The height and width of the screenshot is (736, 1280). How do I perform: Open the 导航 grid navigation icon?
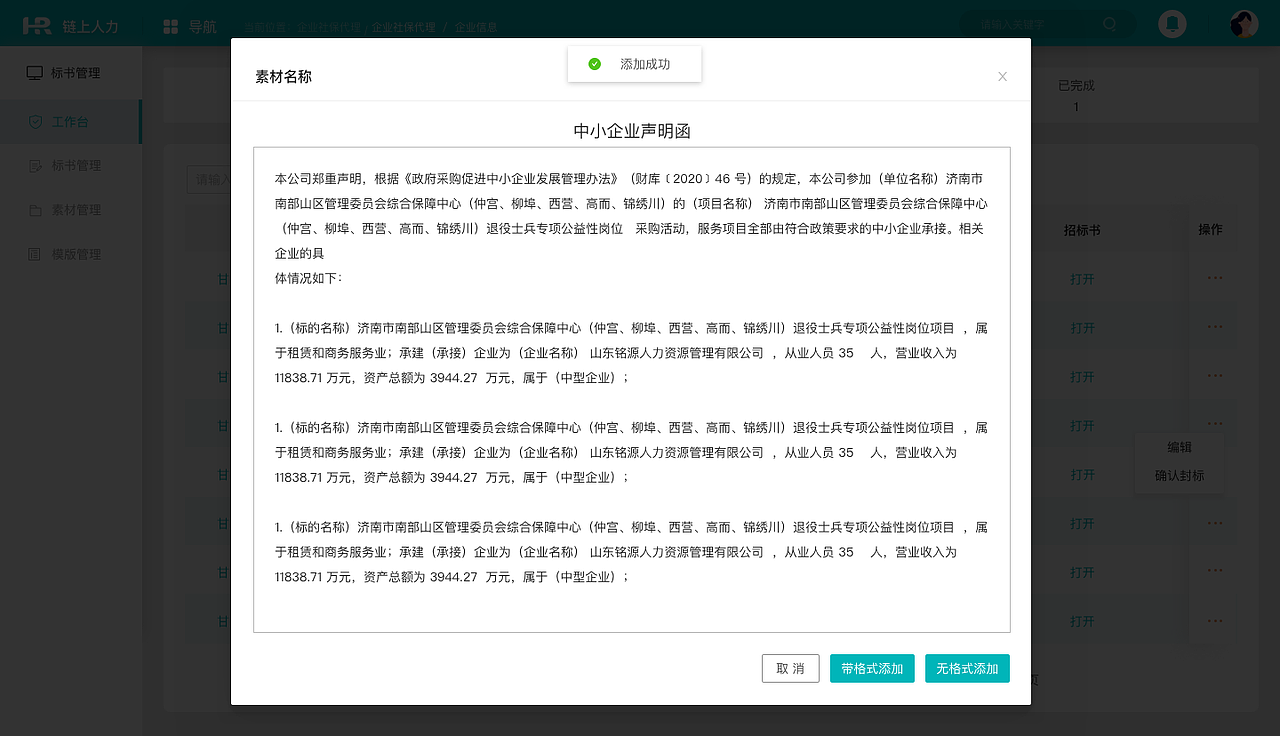tap(171, 26)
